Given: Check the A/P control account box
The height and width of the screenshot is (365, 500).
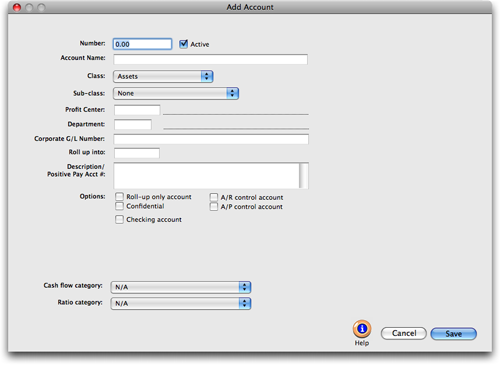Looking at the screenshot, I should coord(214,207).
